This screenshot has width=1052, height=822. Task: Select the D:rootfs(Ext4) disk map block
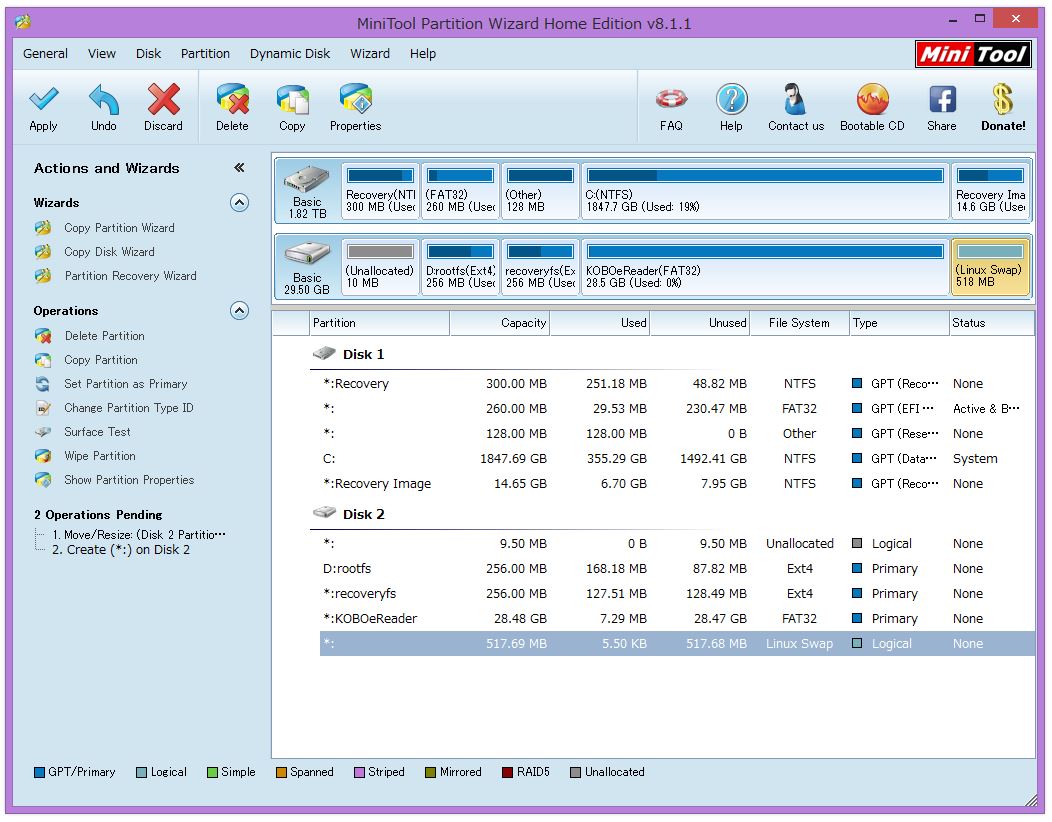pos(460,267)
